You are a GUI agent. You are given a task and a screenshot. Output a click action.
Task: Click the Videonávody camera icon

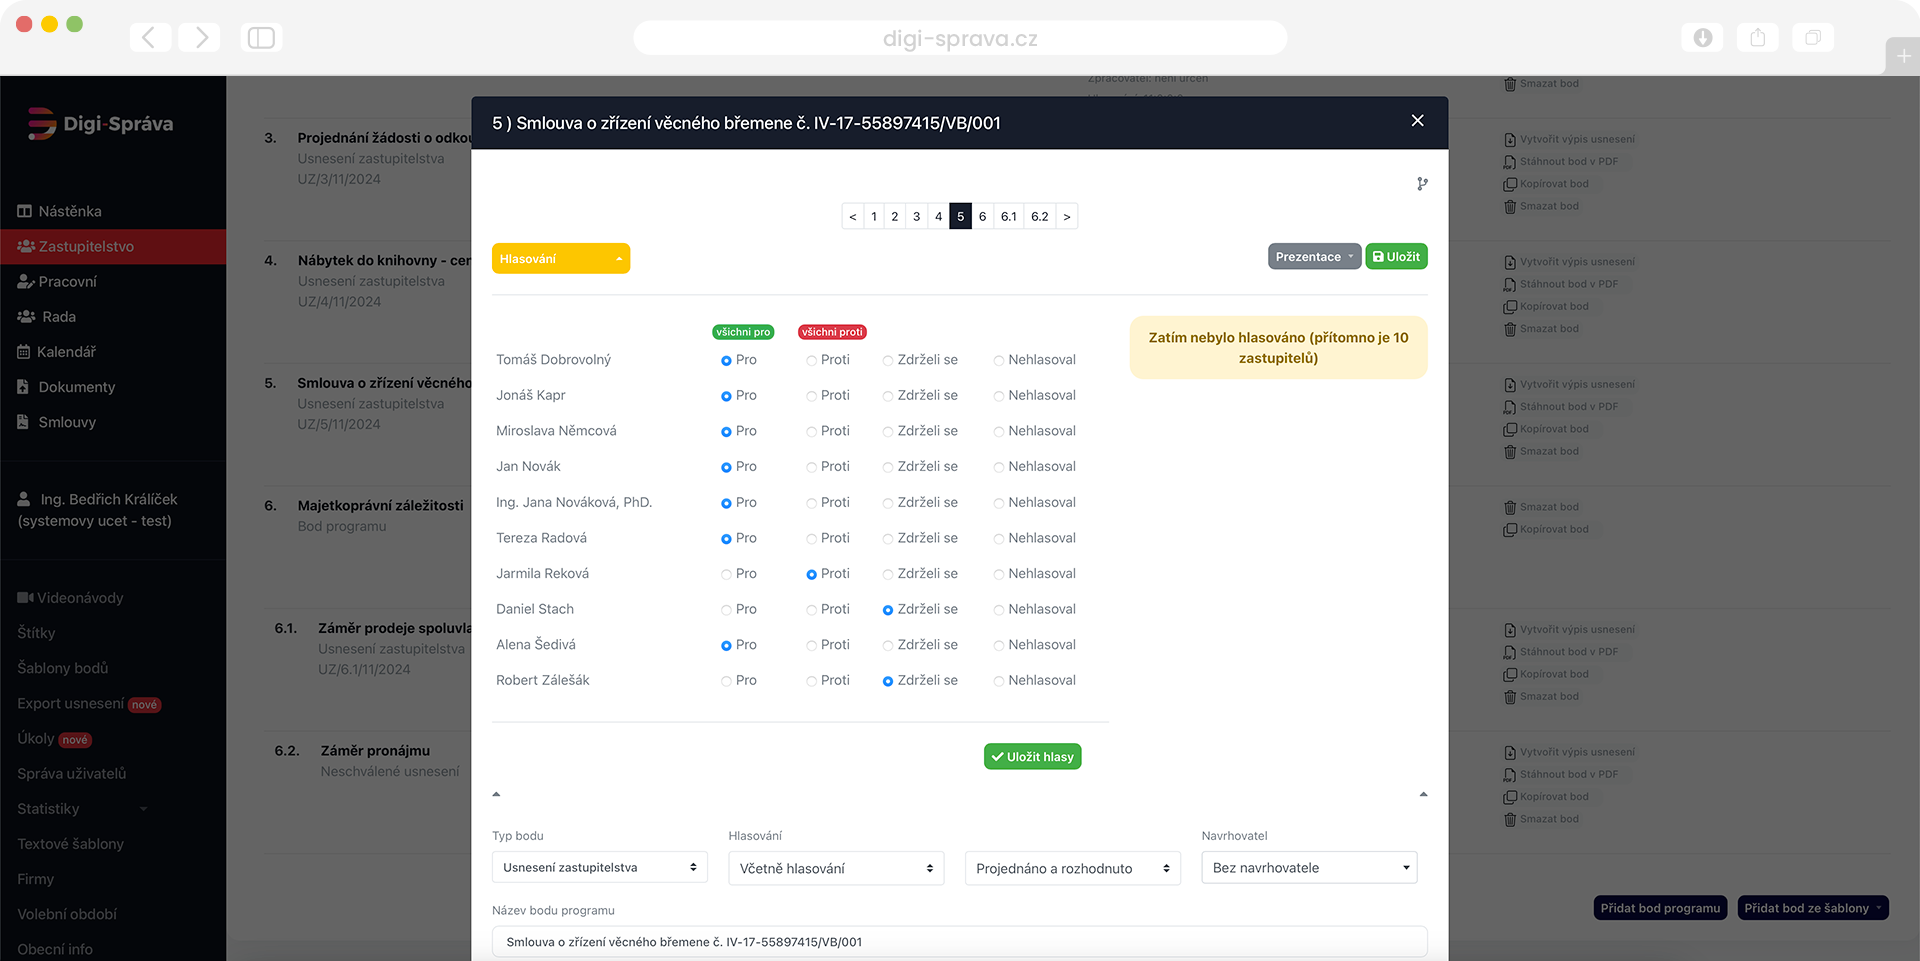[x=25, y=598]
